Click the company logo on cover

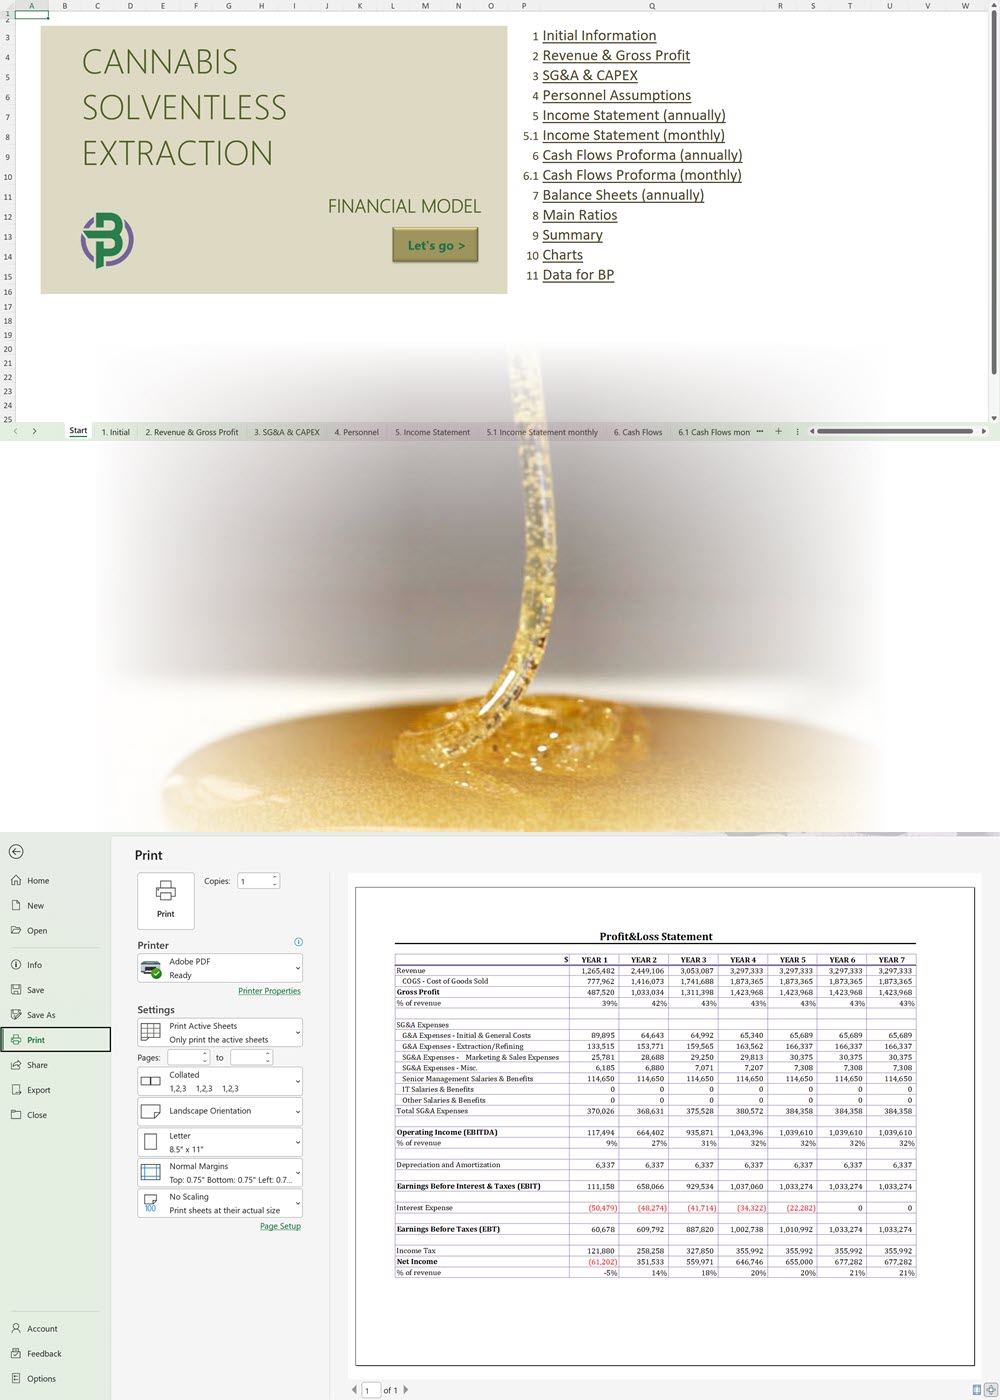point(107,240)
